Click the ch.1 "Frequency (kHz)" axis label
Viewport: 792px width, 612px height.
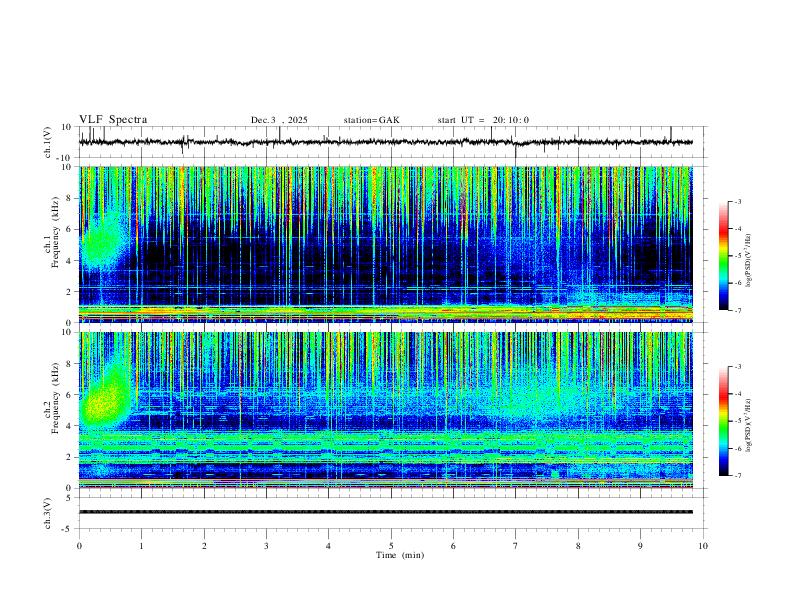click(55, 234)
